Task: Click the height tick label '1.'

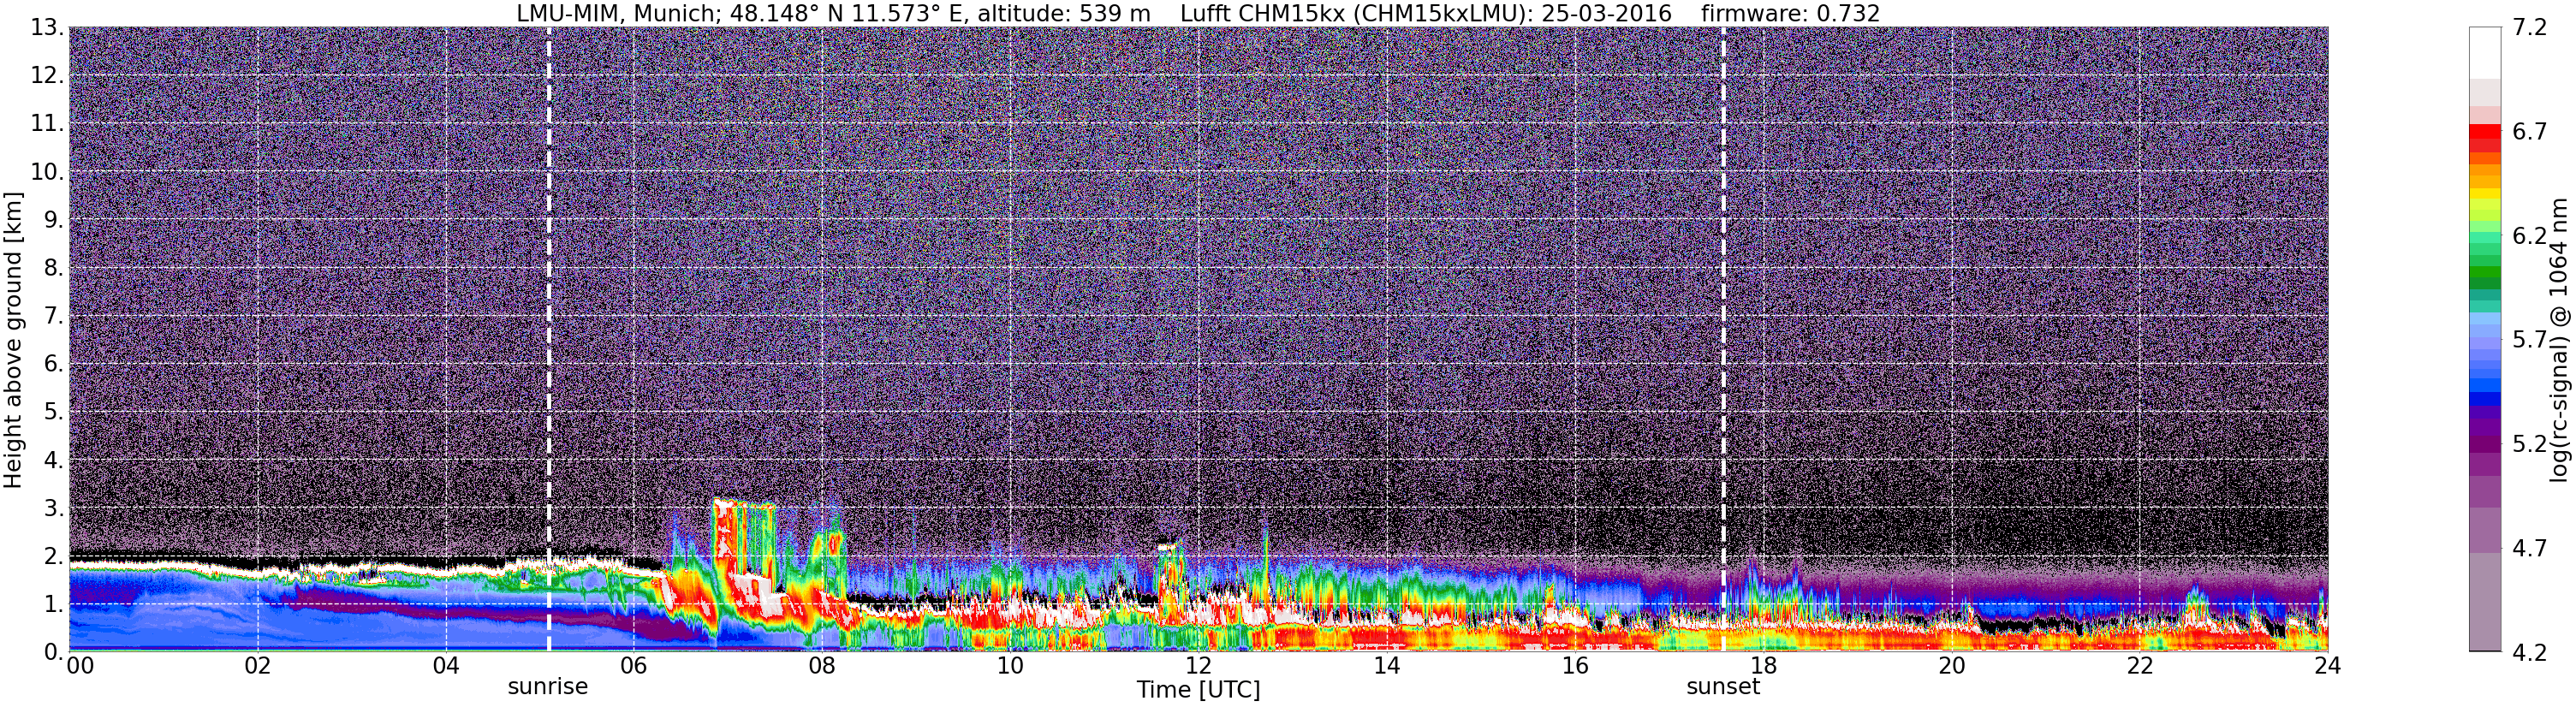Action: coord(53,603)
